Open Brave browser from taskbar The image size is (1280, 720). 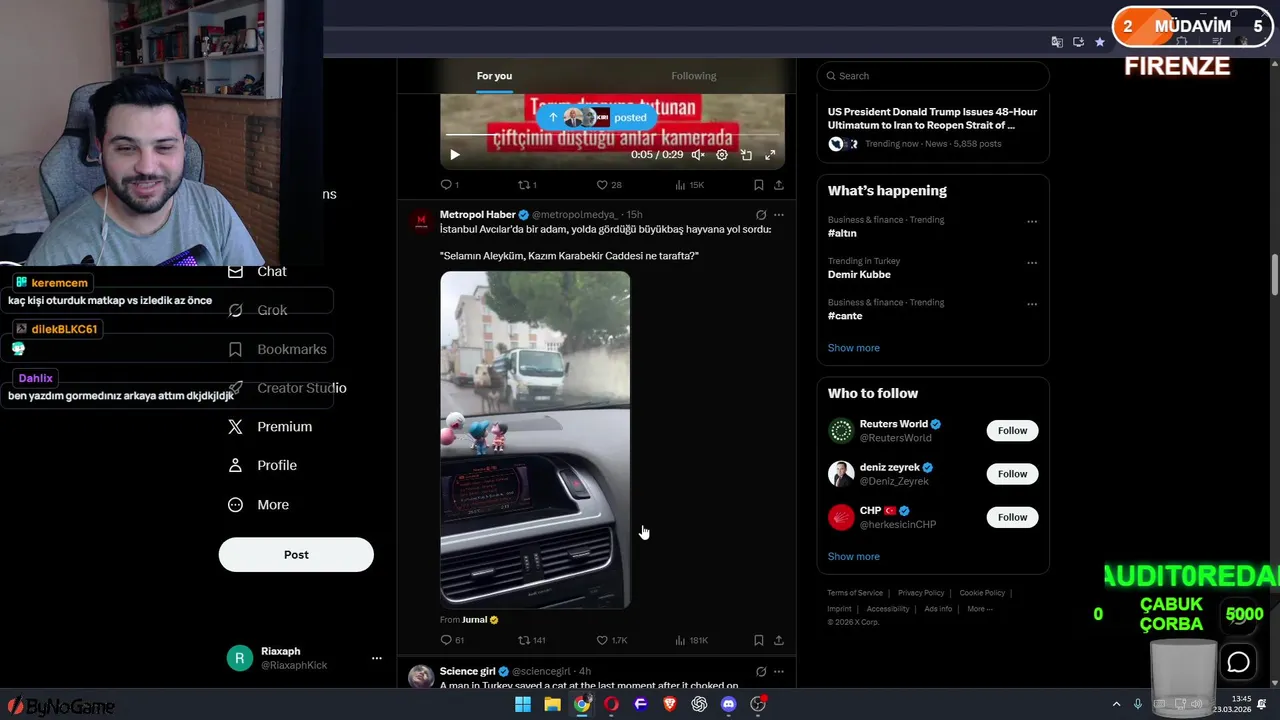(670, 704)
